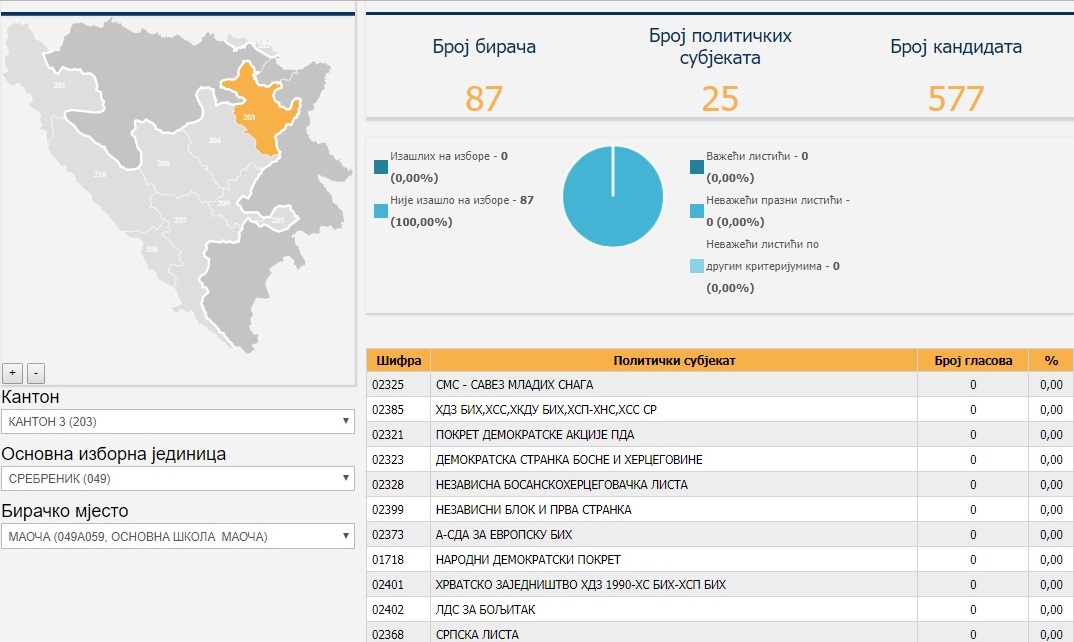Zoom out the map with minus button

click(36, 373)
